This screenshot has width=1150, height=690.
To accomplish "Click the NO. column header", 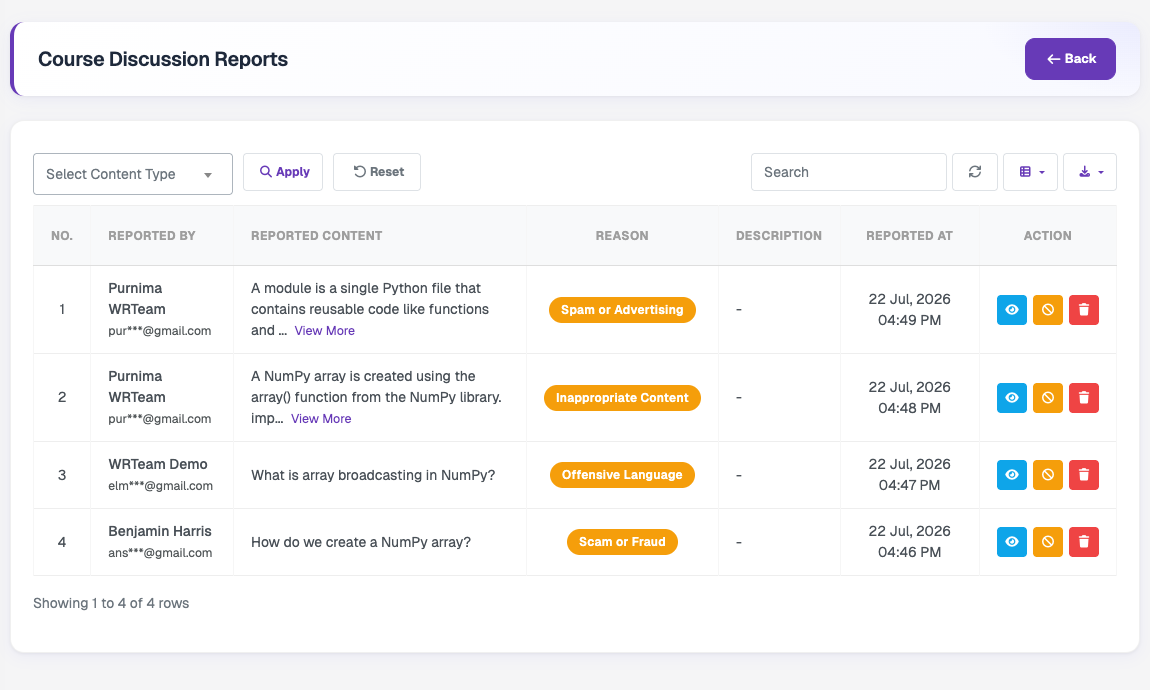I will (x=62, y=235).
